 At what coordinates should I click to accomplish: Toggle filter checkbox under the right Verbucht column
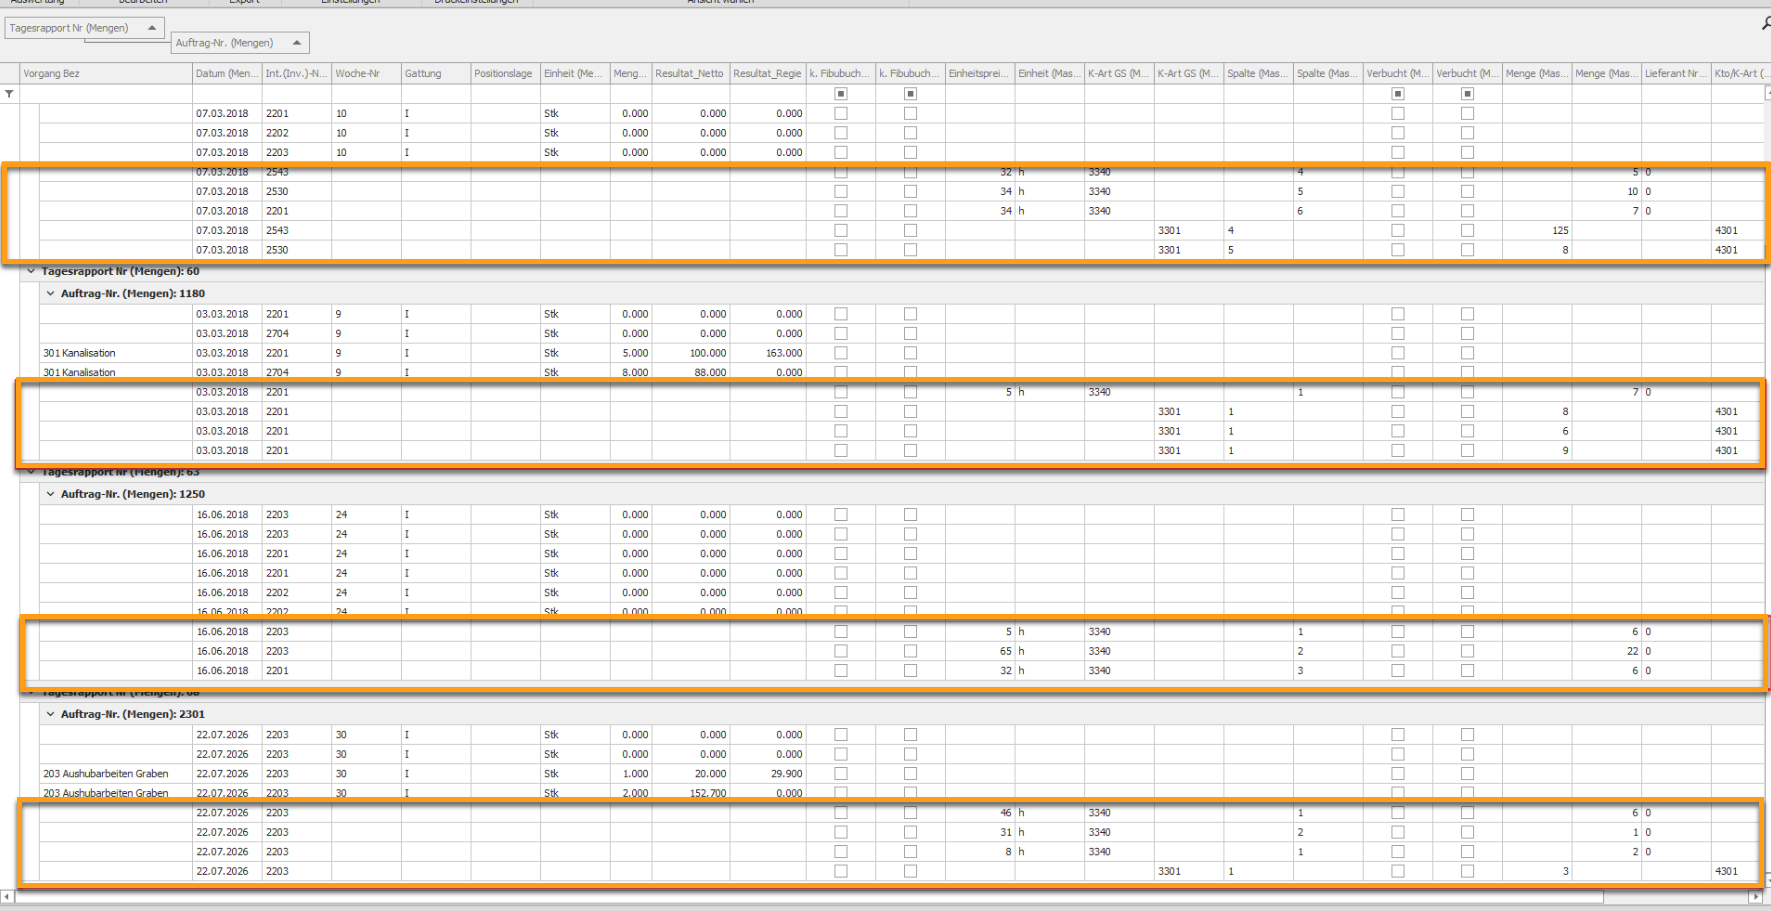point(1467,94)
